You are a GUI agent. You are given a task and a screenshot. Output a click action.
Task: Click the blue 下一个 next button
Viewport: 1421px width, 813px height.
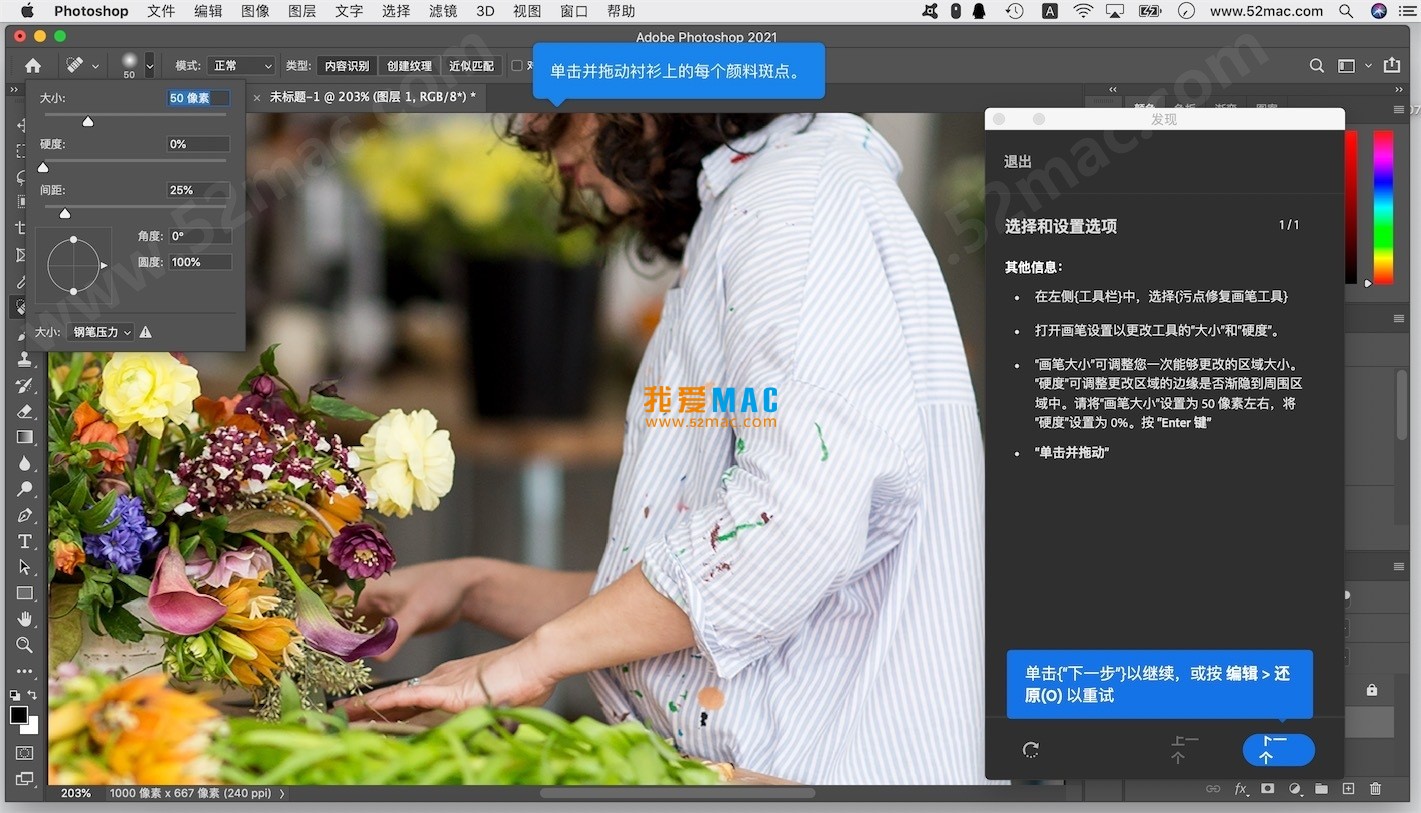(x=1278, y=750)
